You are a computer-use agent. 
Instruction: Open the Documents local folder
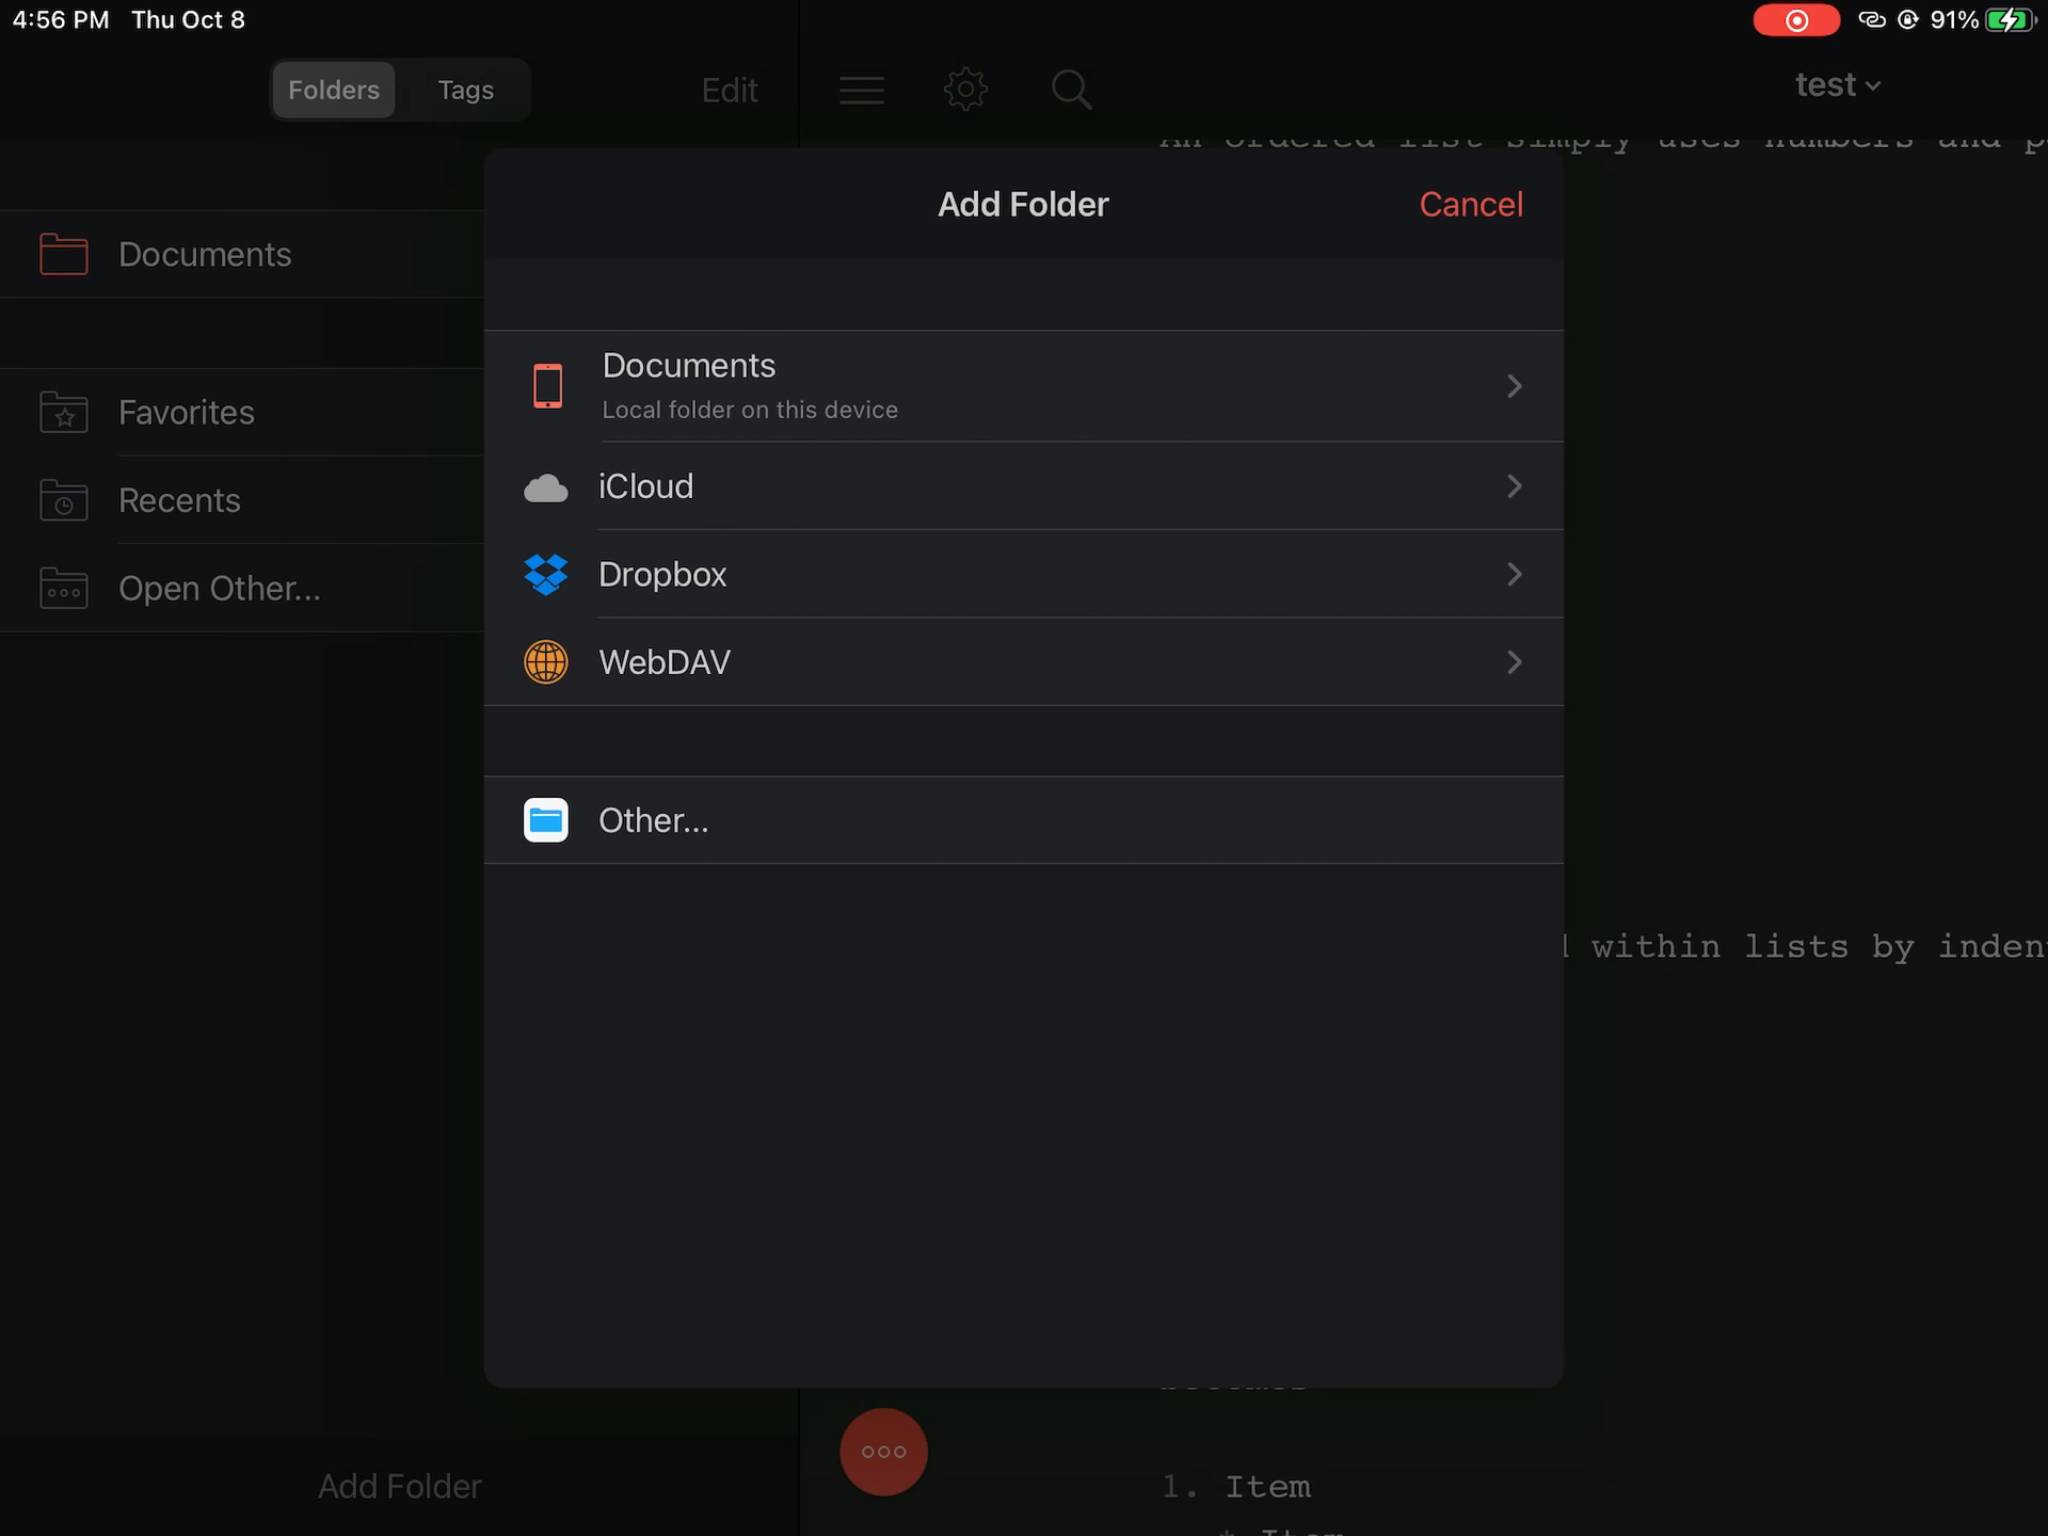pos(1024,384)
